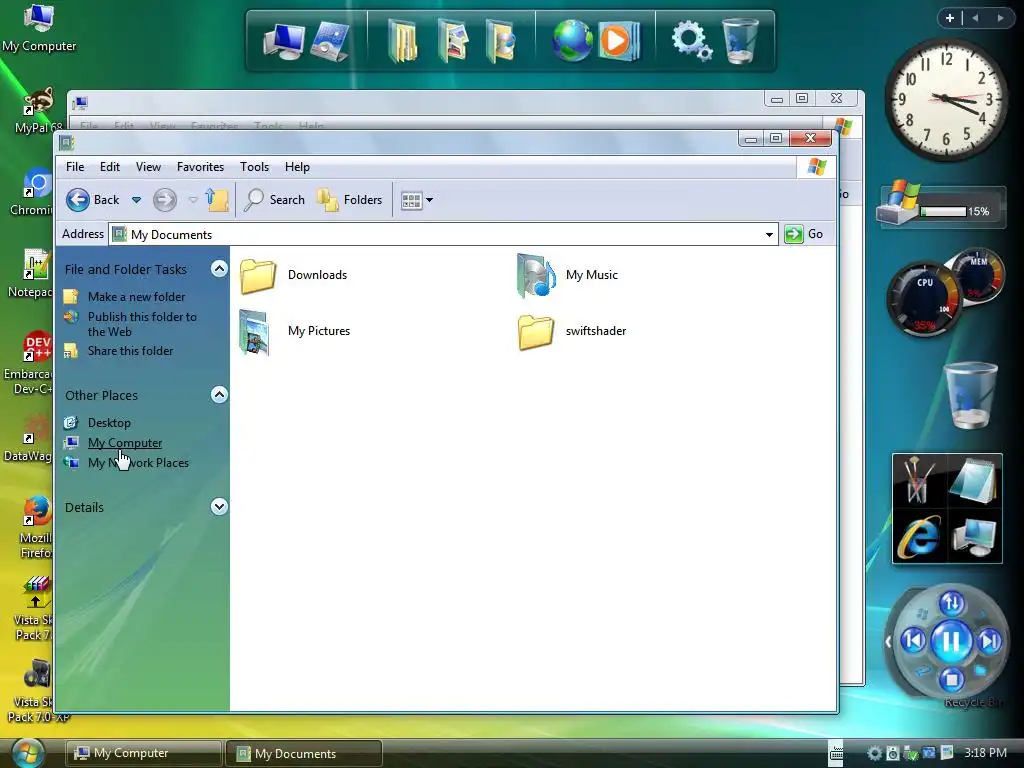Click the CPU meter gadget
Image resolution: width=1024 pixels, height=768 pixels.
point(924,298)
